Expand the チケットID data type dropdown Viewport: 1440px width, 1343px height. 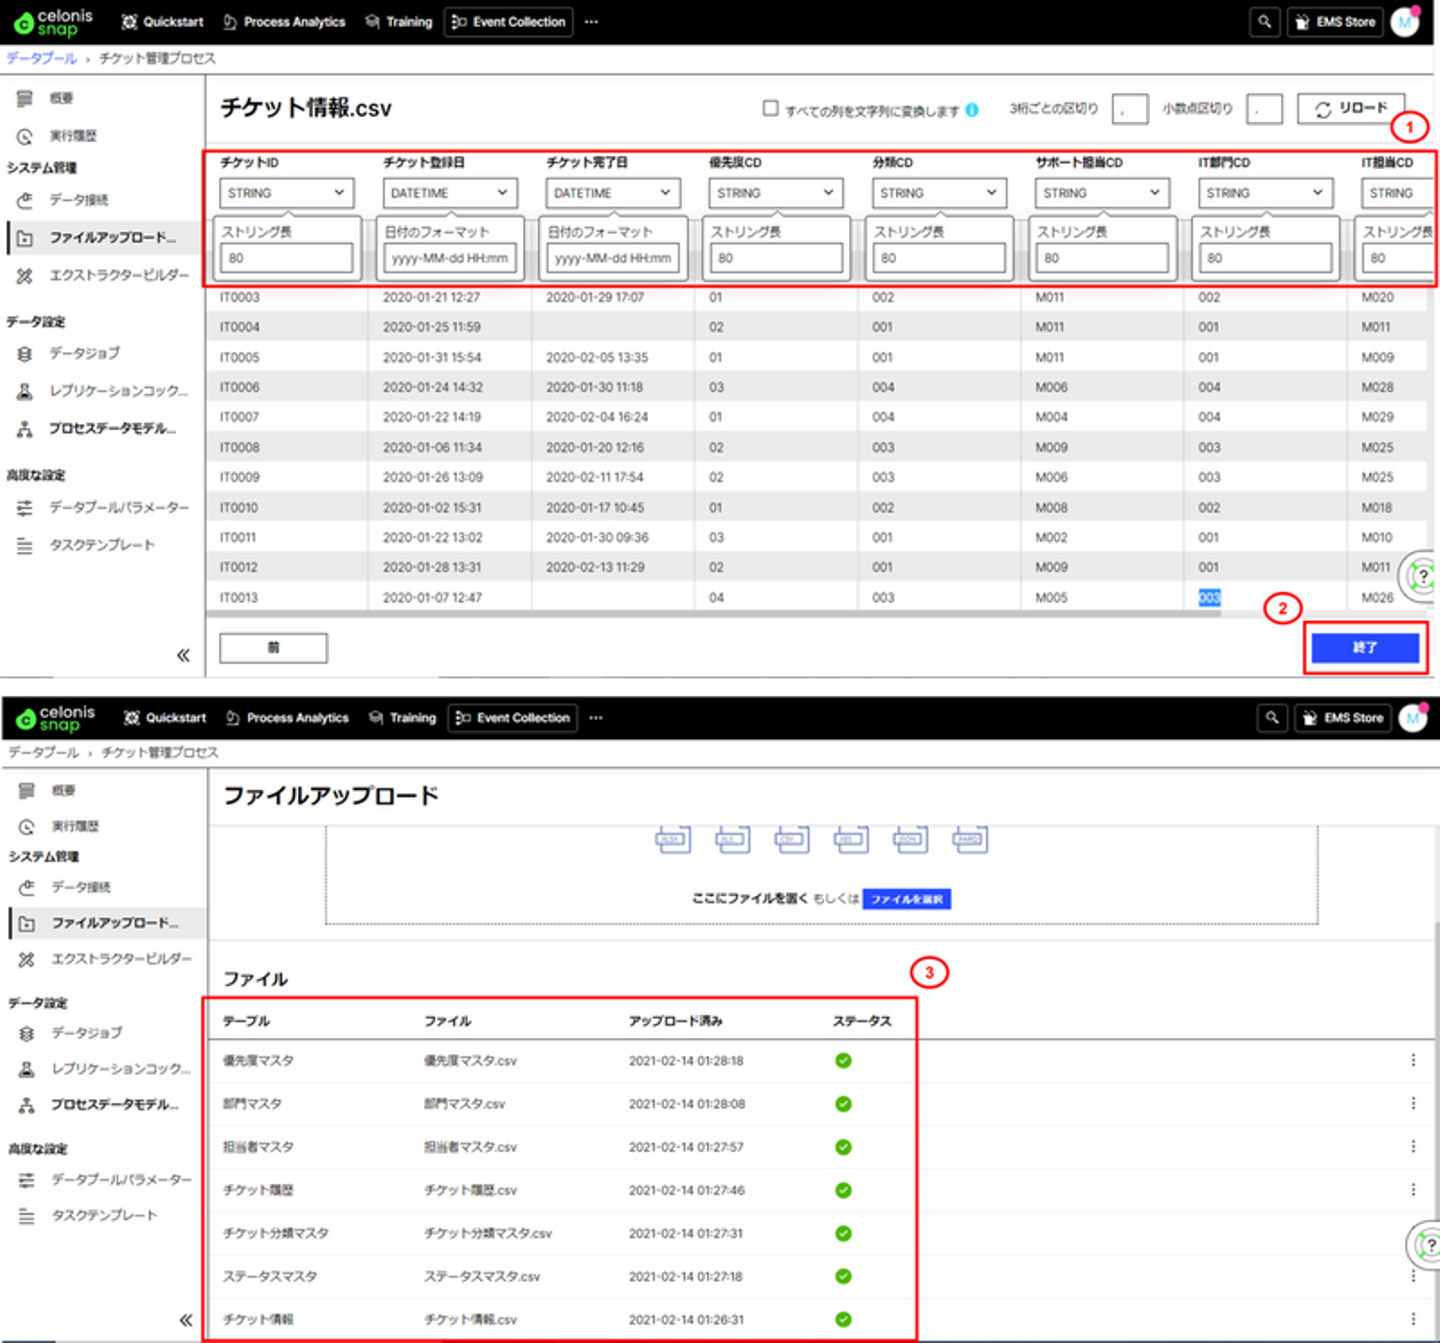click(285, 193)
